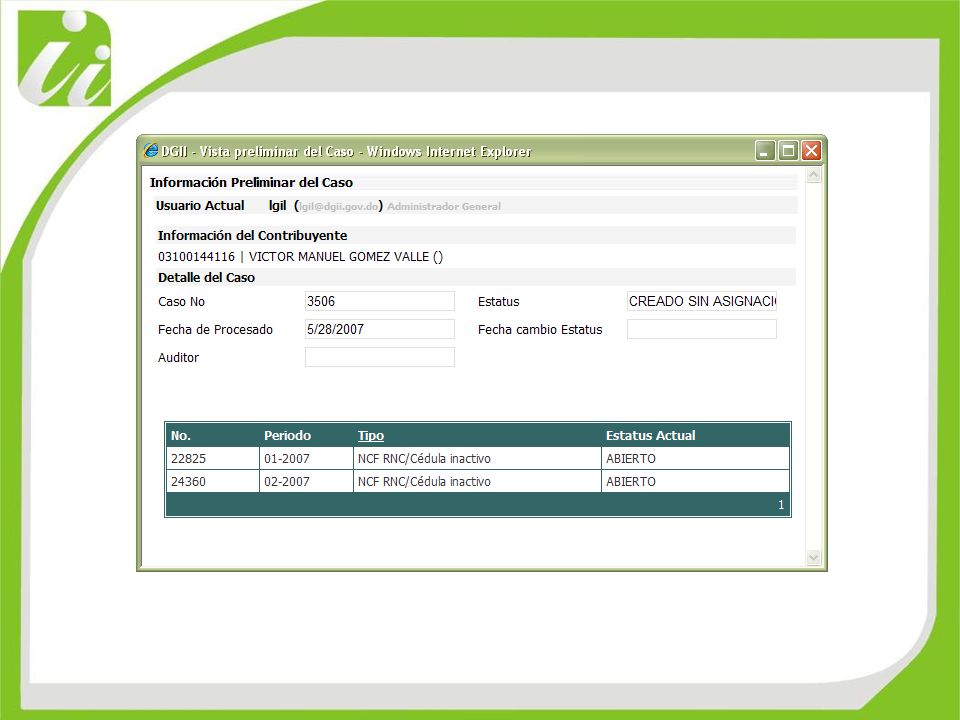Click page number 1 in table footer
The height and width of the screenshot is (720, 960).
pos(781,505)
